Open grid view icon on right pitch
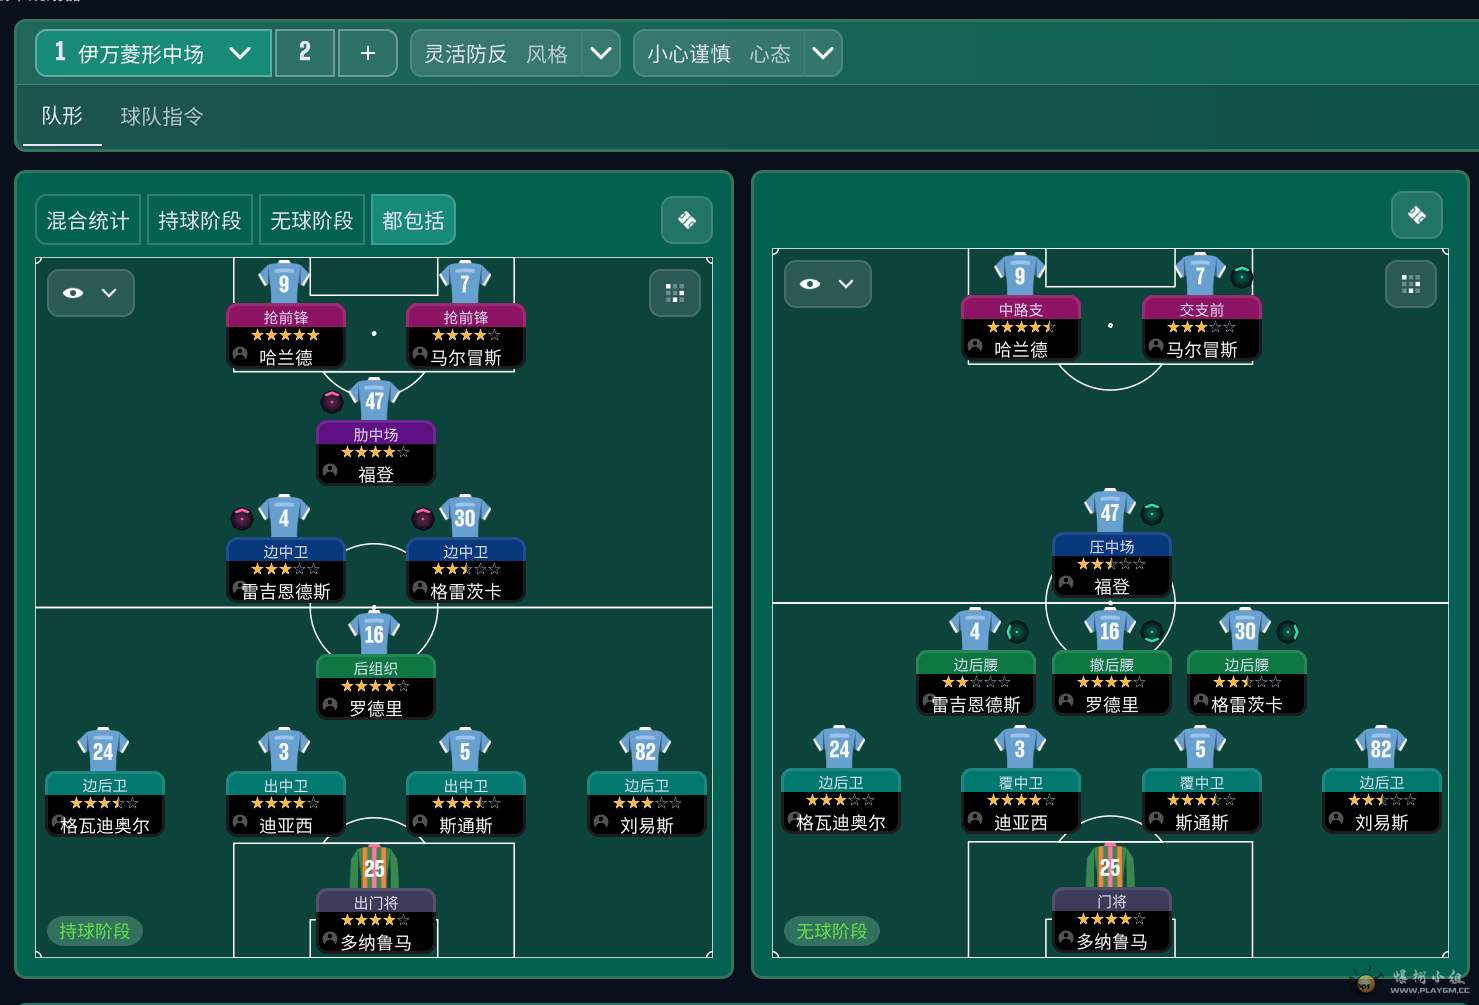 pyautogui.click(x=1410, y=285)
